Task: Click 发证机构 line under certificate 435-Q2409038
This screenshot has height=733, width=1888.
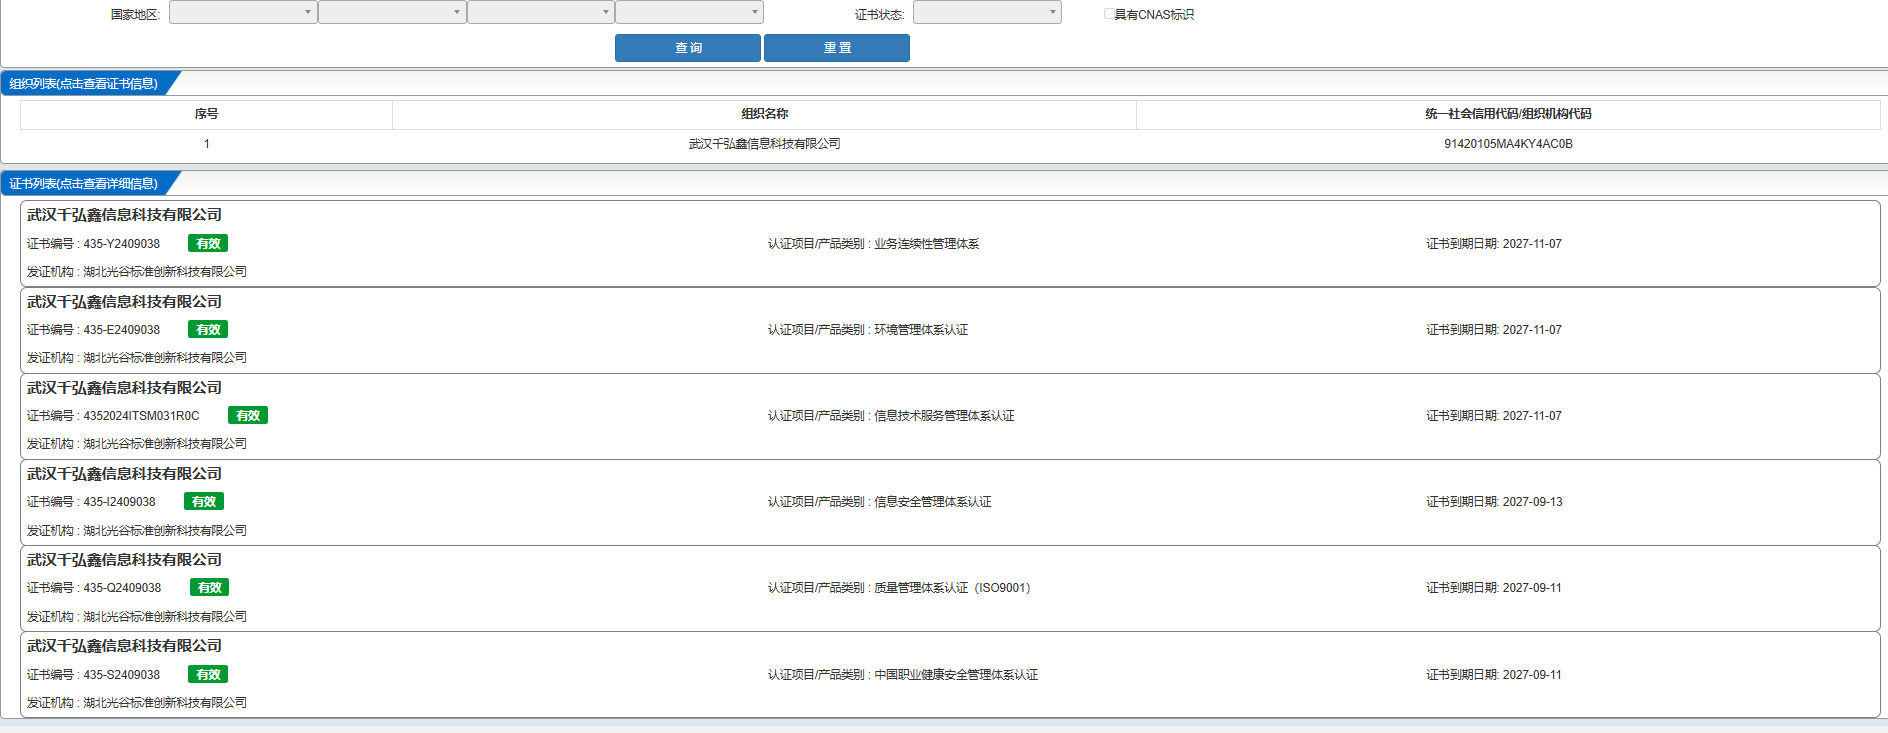Action: pyautogui.click(x=137, y=617)
